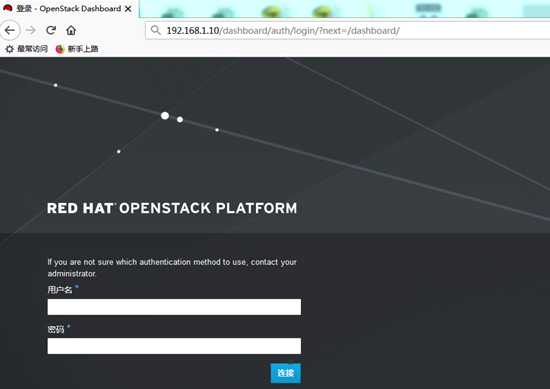This screenshot has height=389, width=550.
Task: Focus the 用户名 username input field
Action: pos(174,307)
